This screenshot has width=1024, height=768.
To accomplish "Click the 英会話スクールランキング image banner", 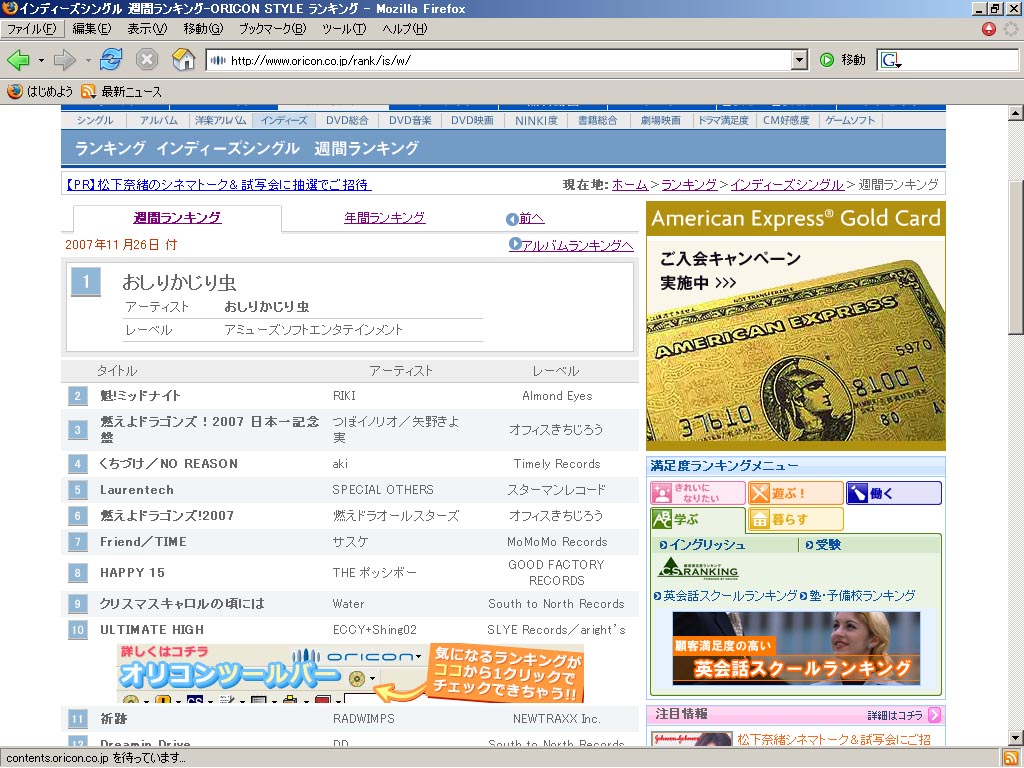I will pyautogui.click(x=796, y=648).
